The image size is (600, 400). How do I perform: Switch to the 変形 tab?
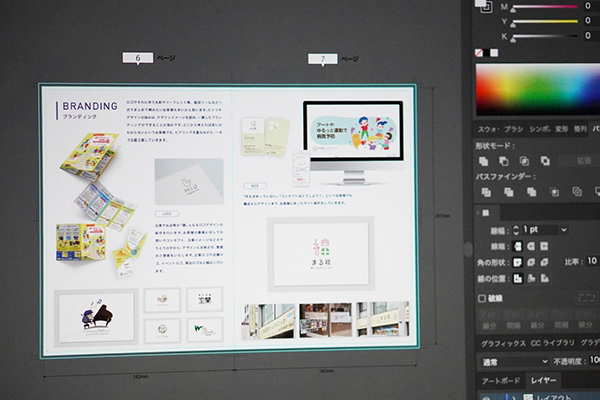pyautogui.click(x=561, y=129)
